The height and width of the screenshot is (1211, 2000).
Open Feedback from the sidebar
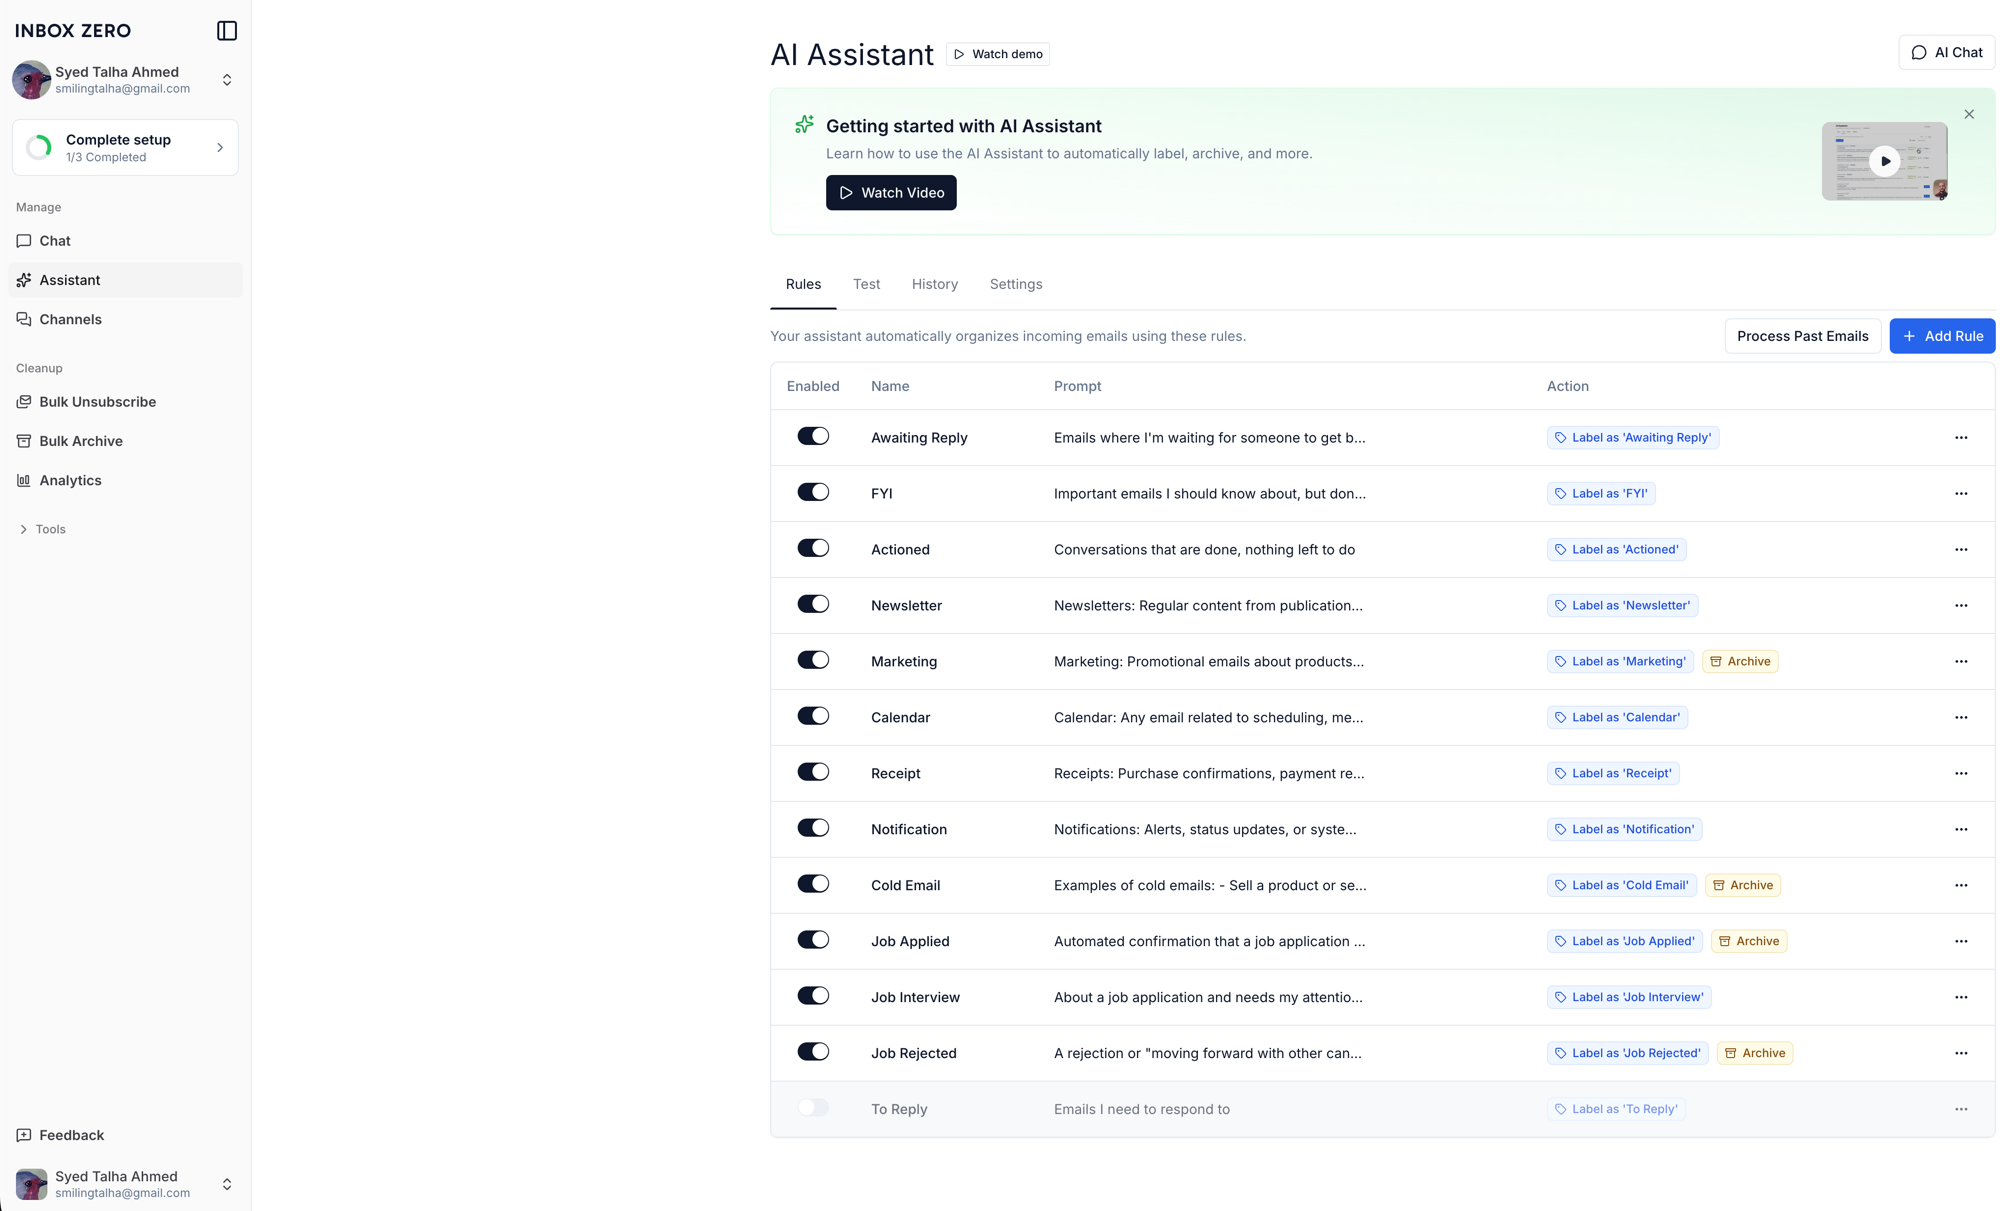[125, 1135]
